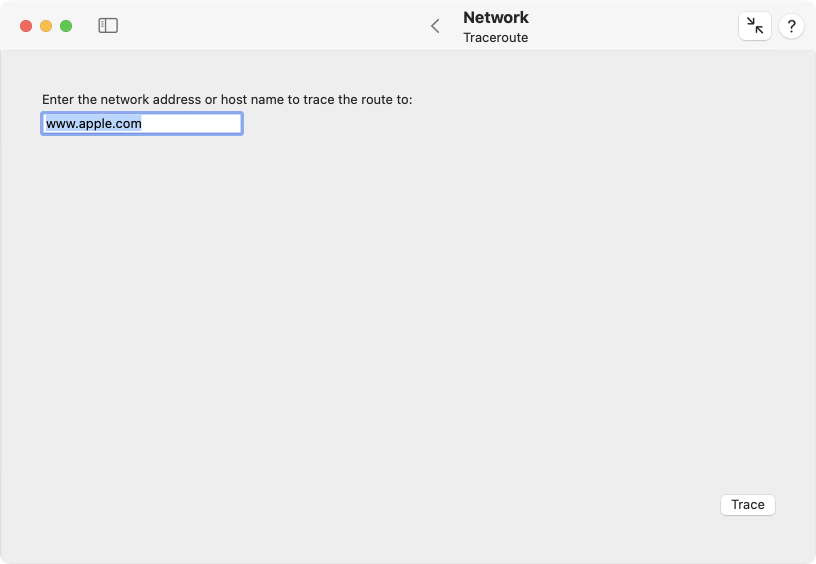Minimize window using yellow button
This screenshot has width=816, height=564.
pos(46,26)
